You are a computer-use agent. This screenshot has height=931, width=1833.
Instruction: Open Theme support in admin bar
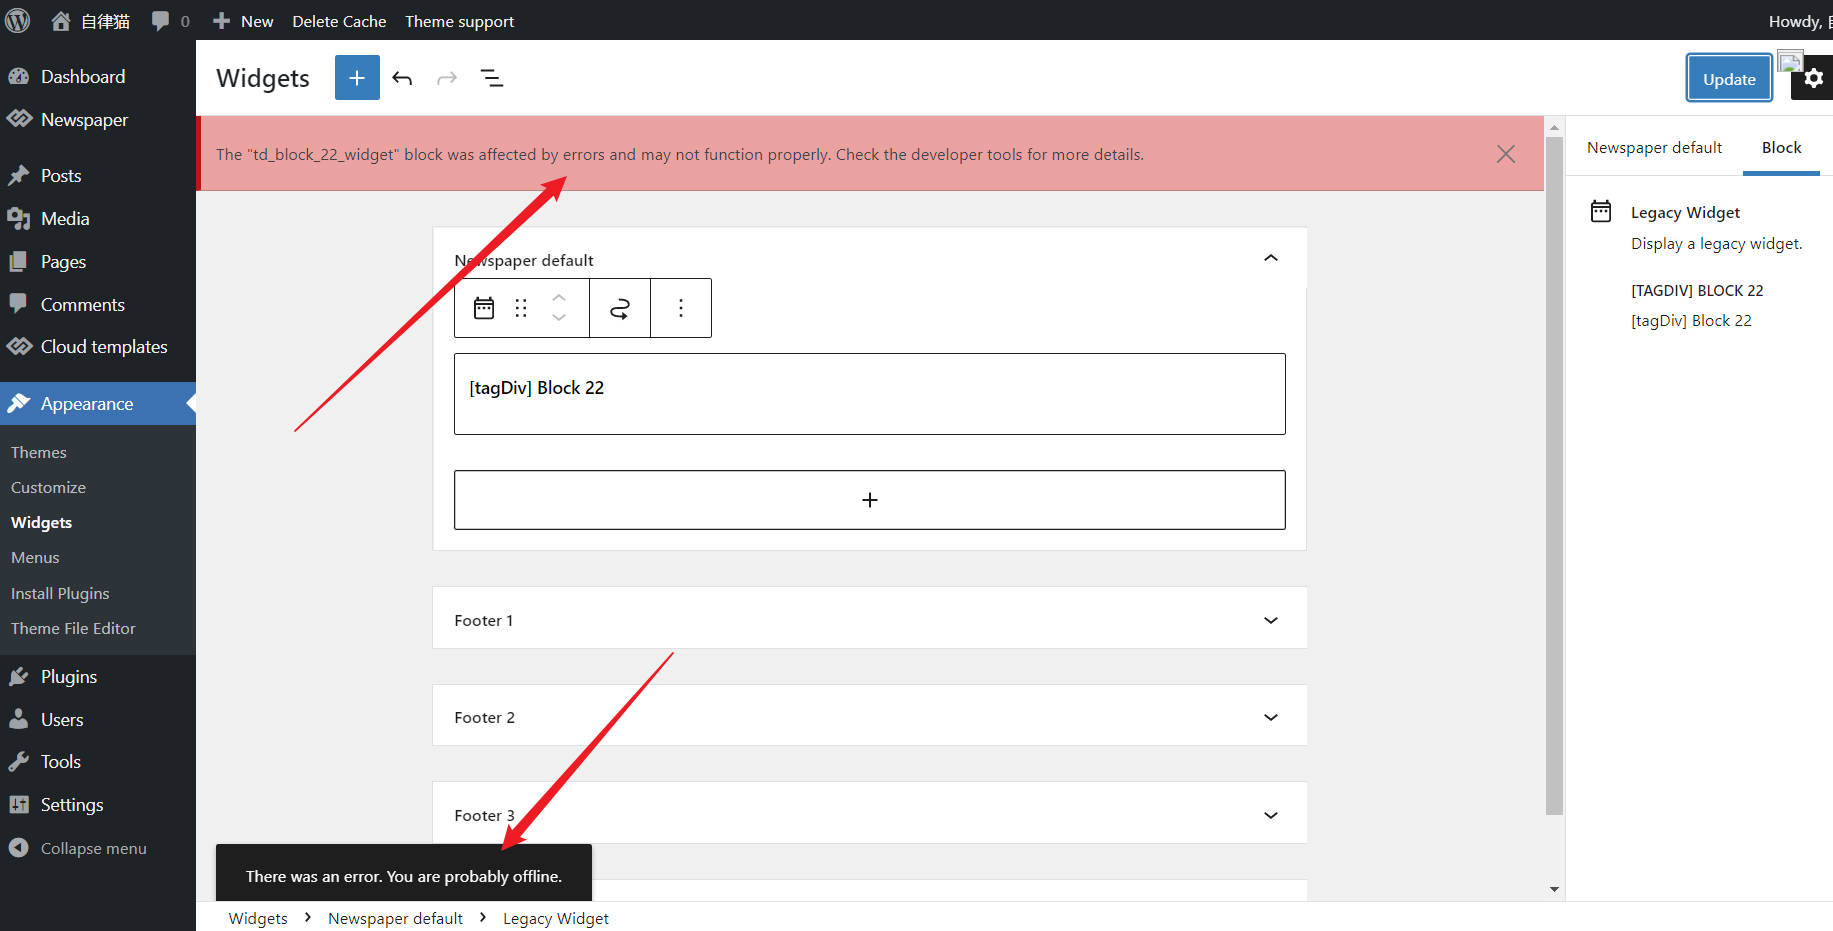tap(459, 21)
